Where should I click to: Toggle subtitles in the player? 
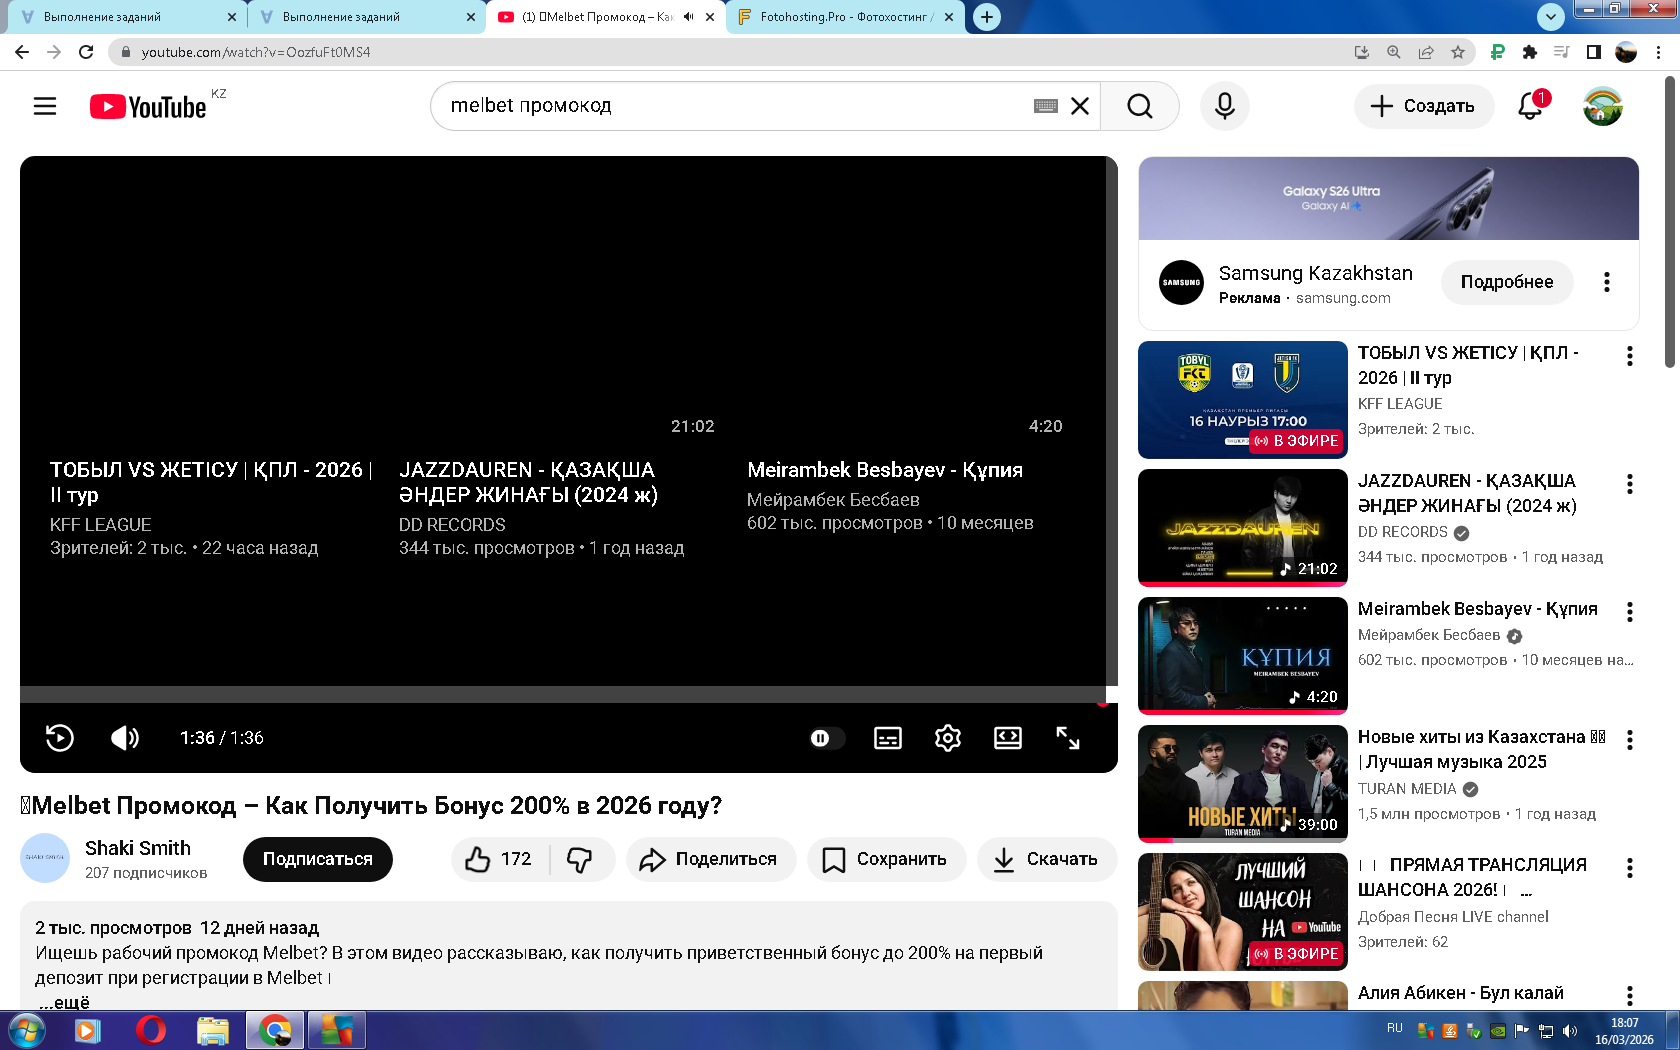tap(888, 738)
